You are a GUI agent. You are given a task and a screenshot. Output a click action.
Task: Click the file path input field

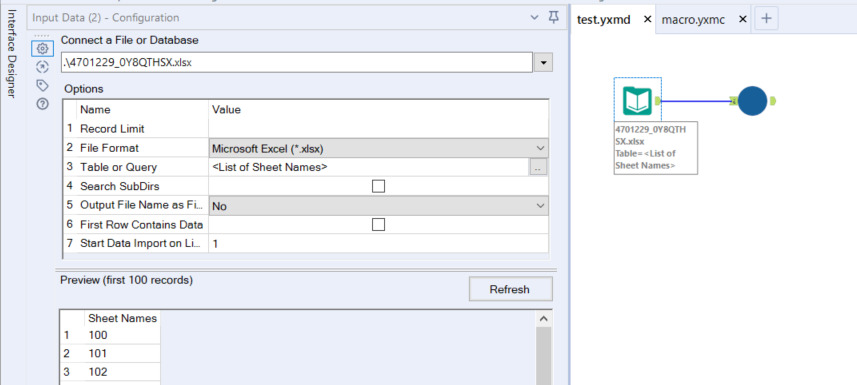(x=296, y=62)
